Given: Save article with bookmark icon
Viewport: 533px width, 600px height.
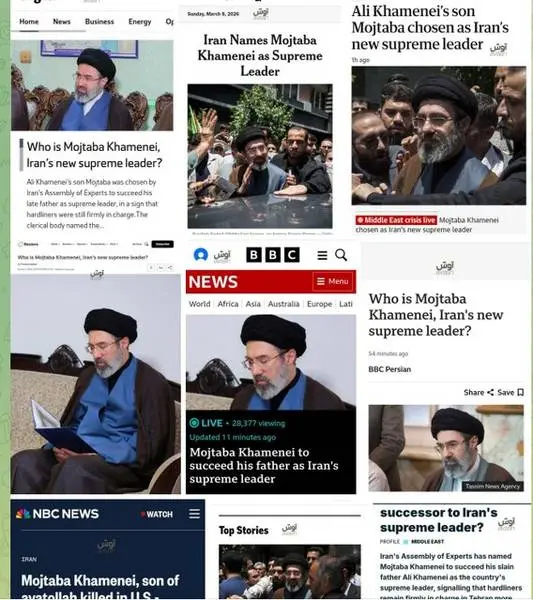Looking at the screenshot, I should click(520, 392).
